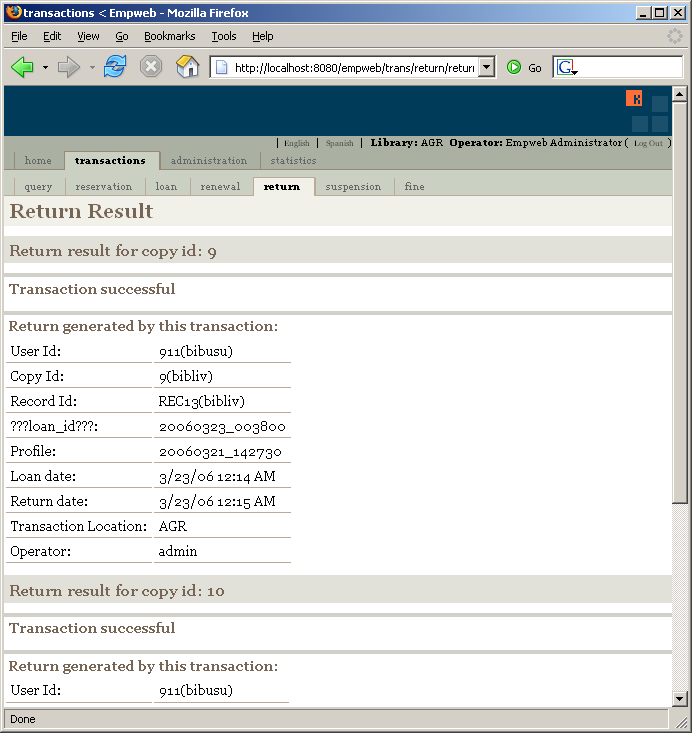Viewport: 692px width, 733px height.
Task: Click the Log Out link
Action: [x=648, y=144]
